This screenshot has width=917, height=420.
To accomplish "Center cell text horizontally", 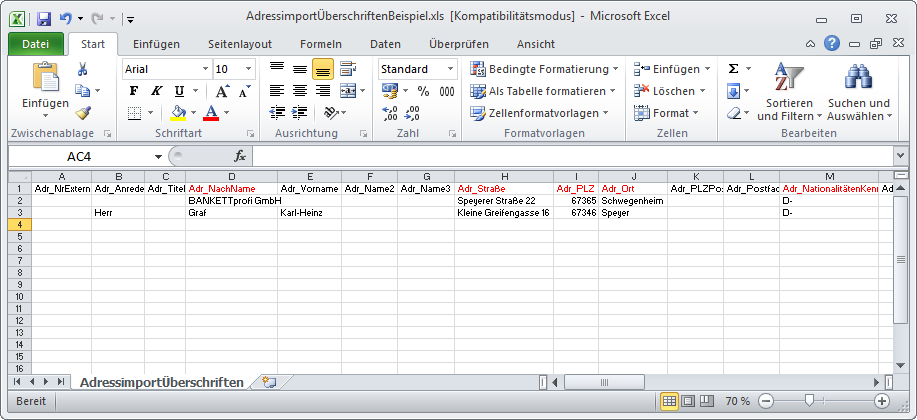I will [300, 91].
